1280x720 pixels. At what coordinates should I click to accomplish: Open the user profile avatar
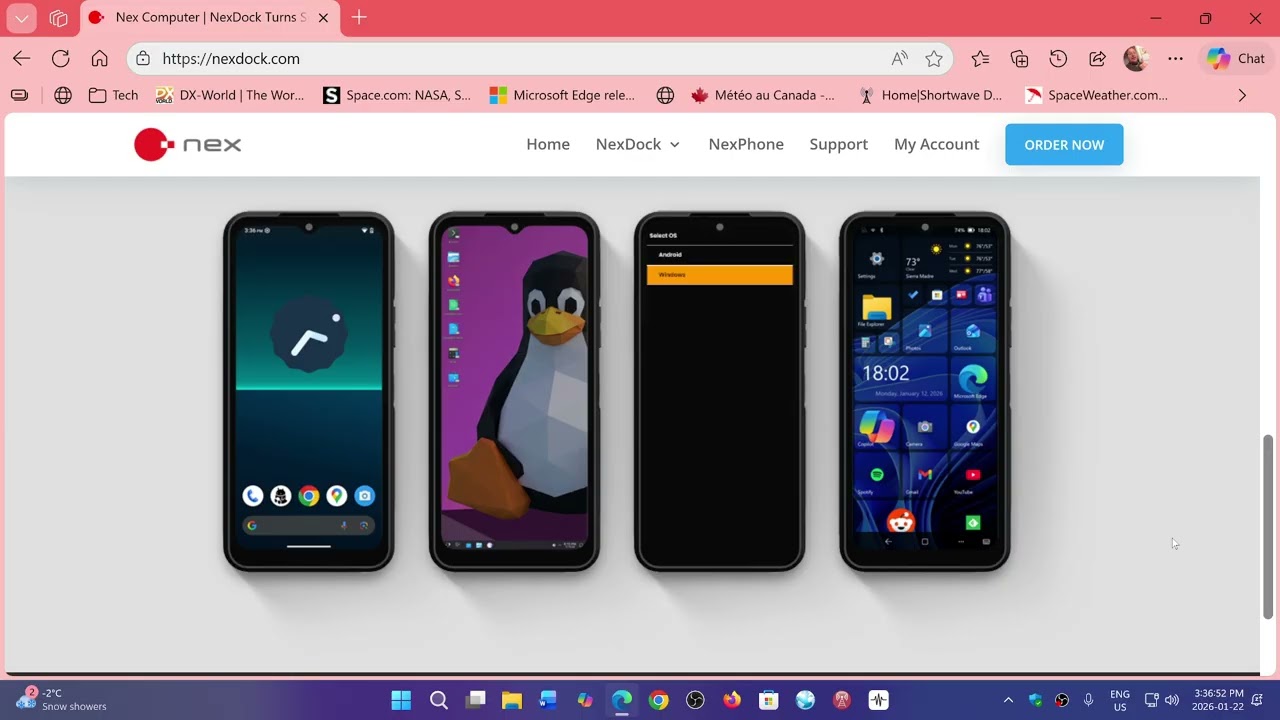1135,59
